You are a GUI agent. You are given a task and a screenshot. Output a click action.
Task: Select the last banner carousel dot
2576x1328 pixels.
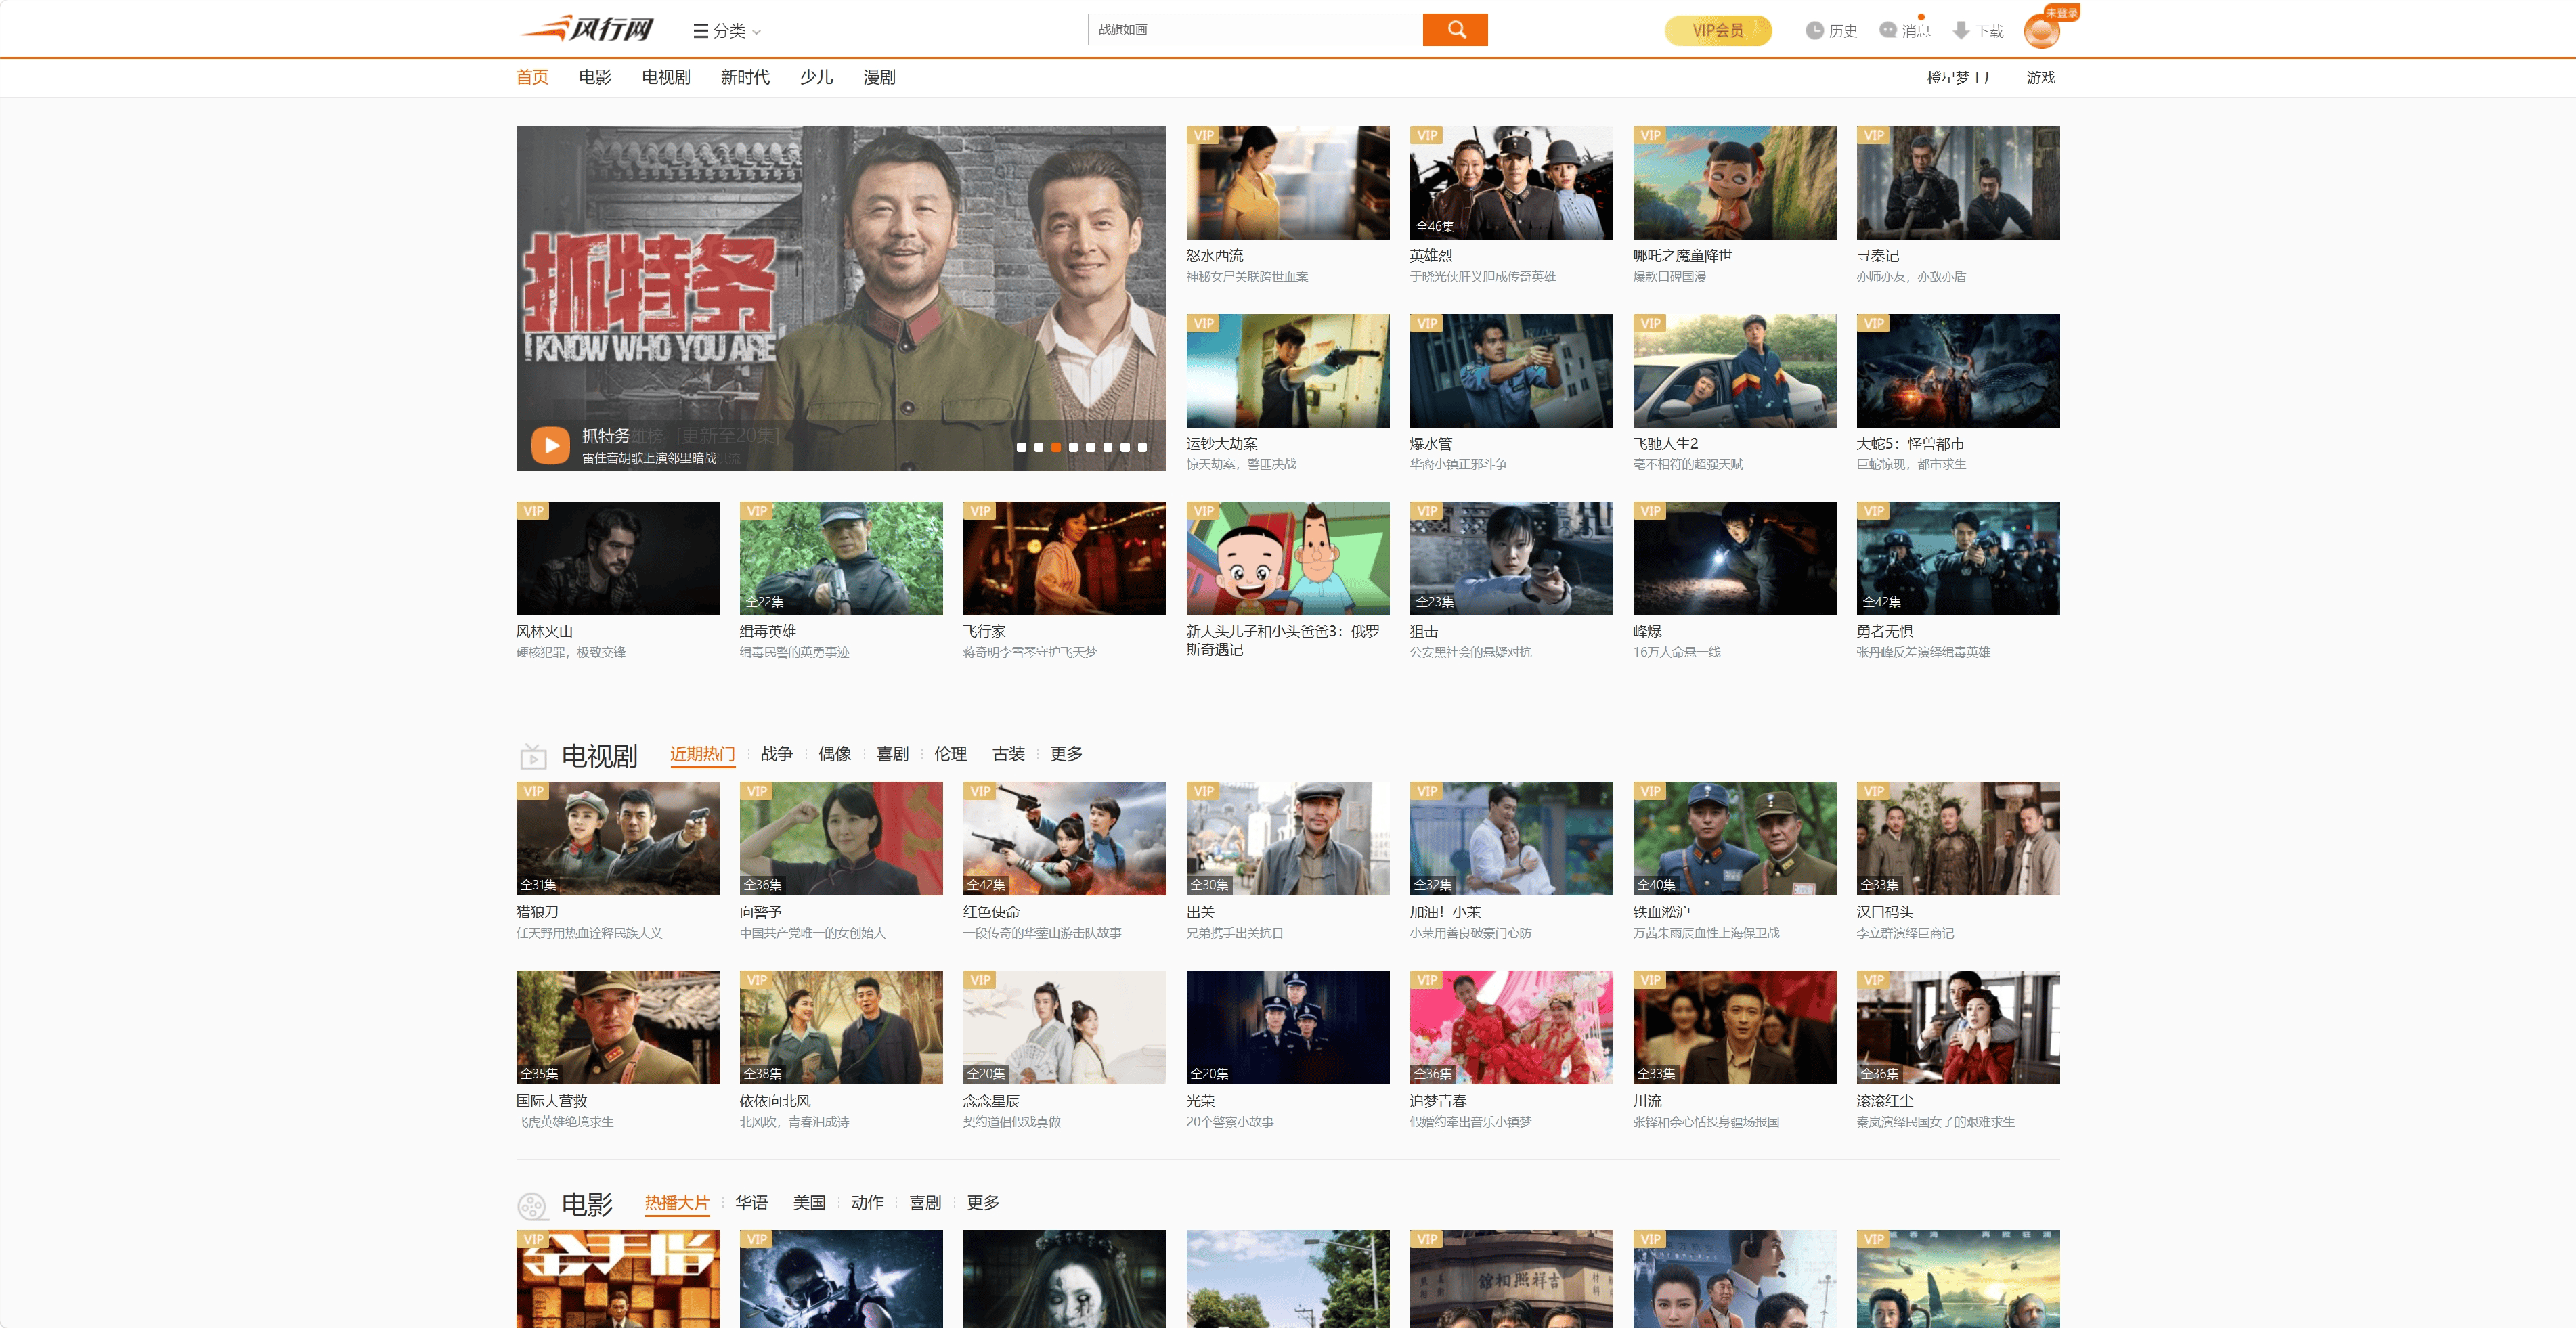click(1142, 447)
